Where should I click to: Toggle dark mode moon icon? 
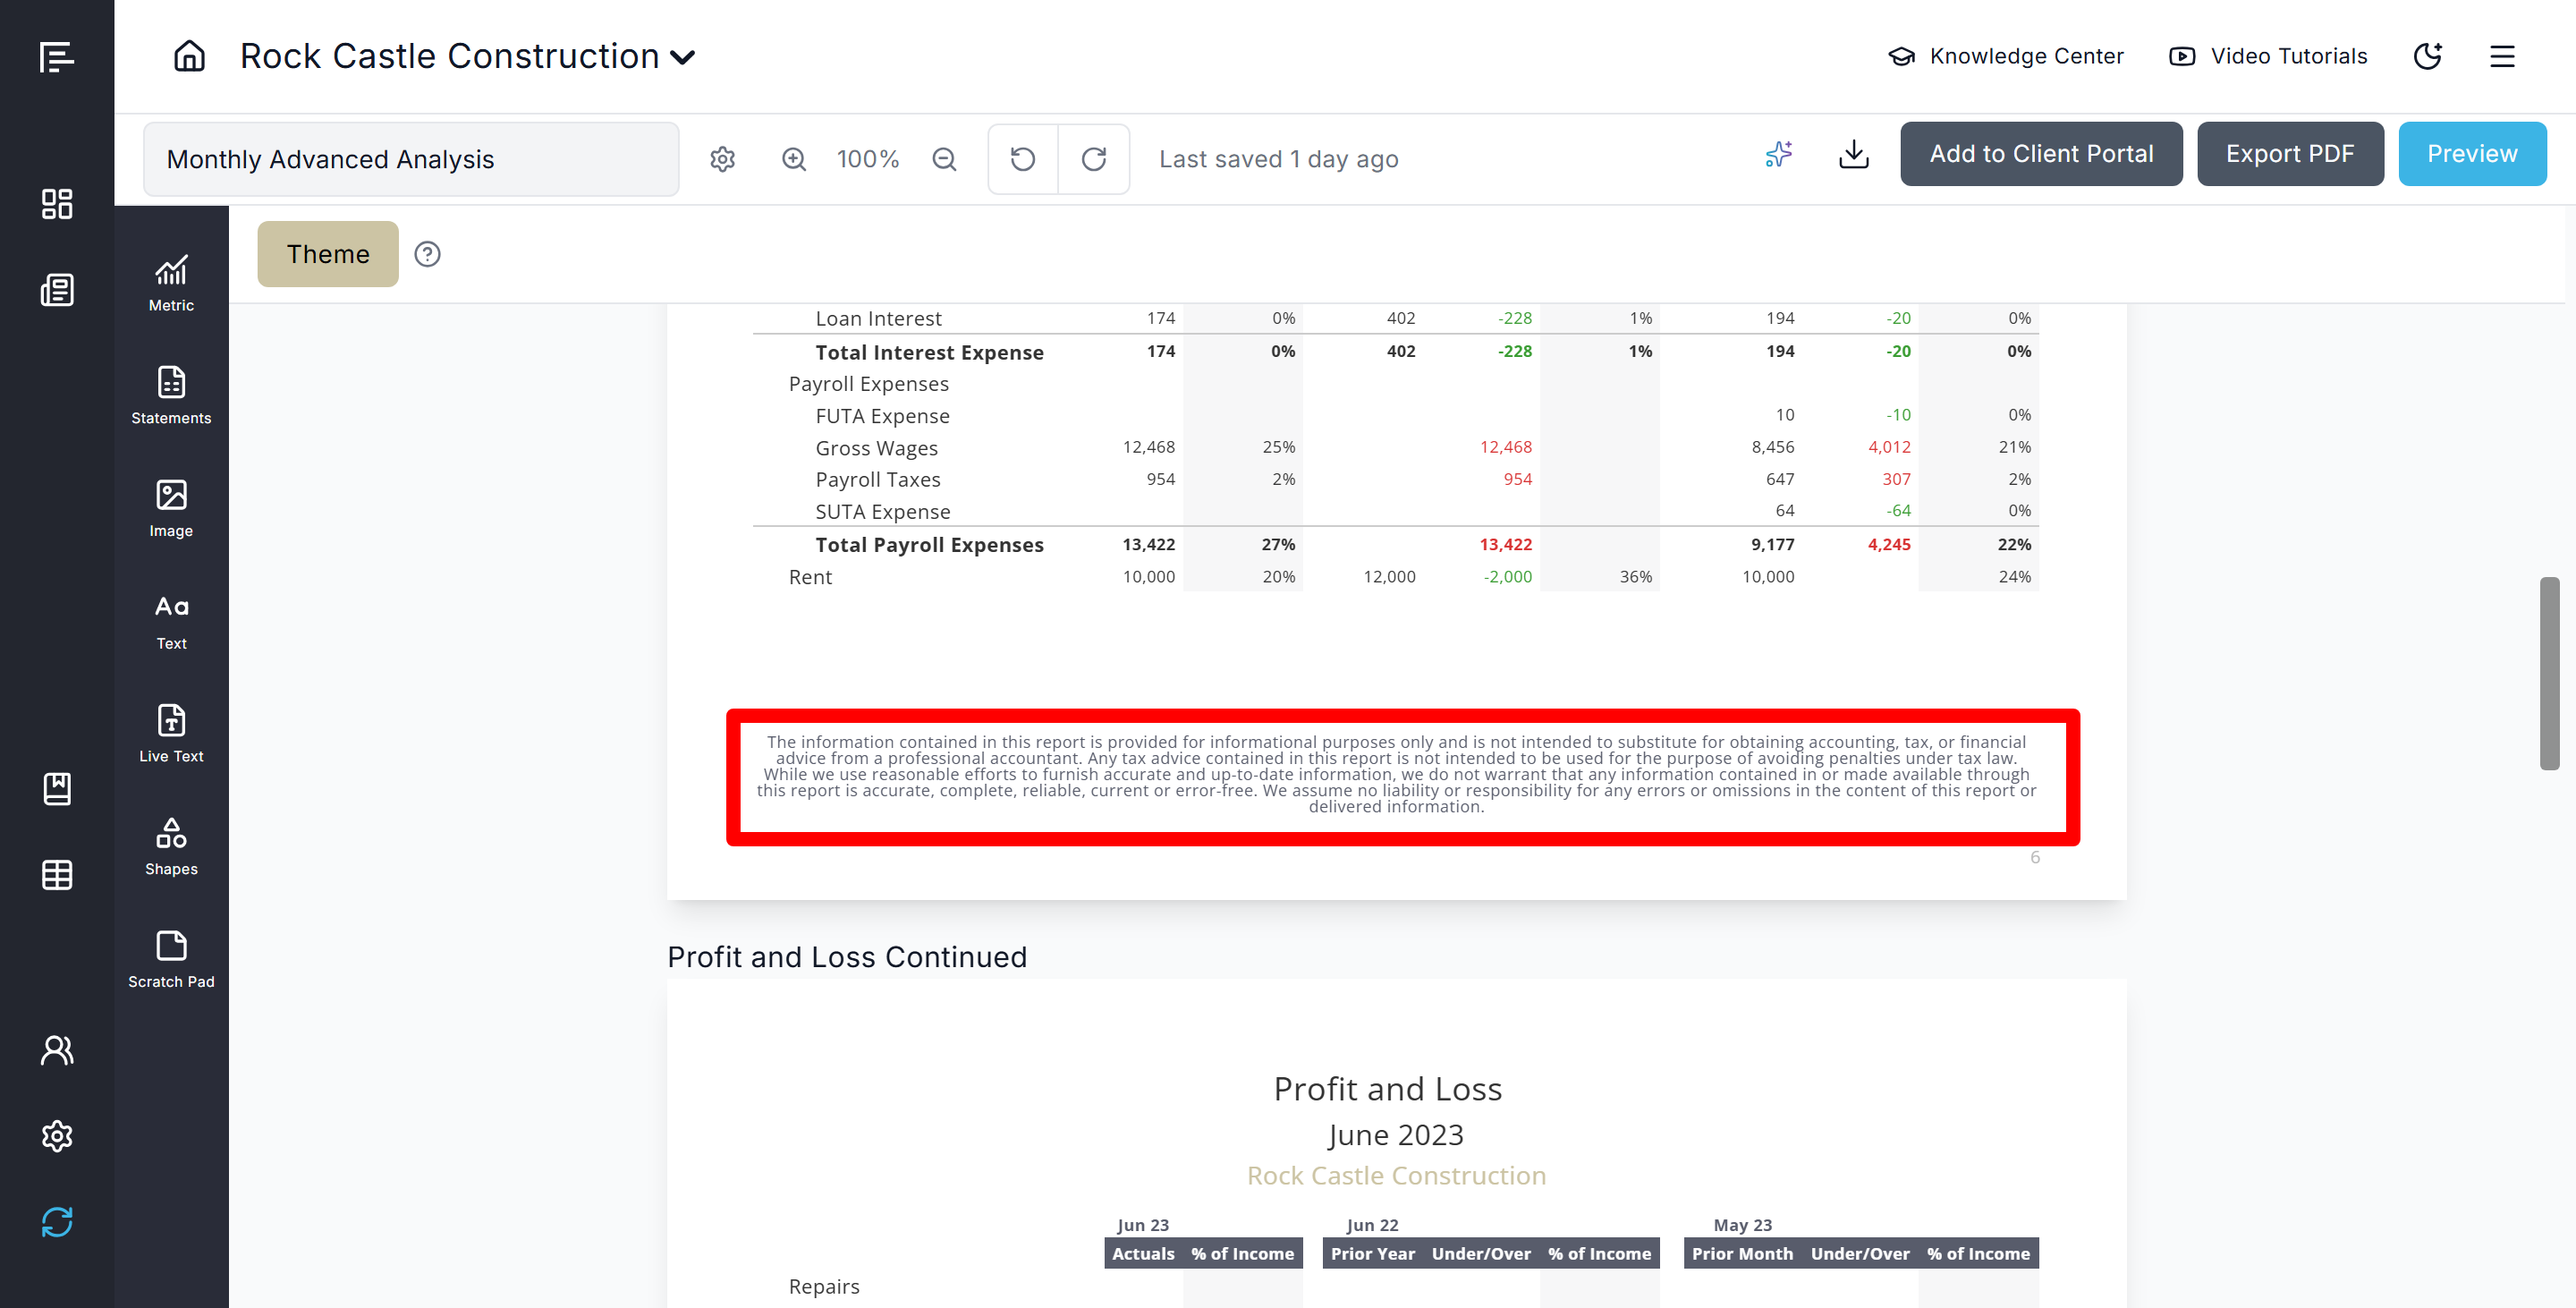point(2427,56)
